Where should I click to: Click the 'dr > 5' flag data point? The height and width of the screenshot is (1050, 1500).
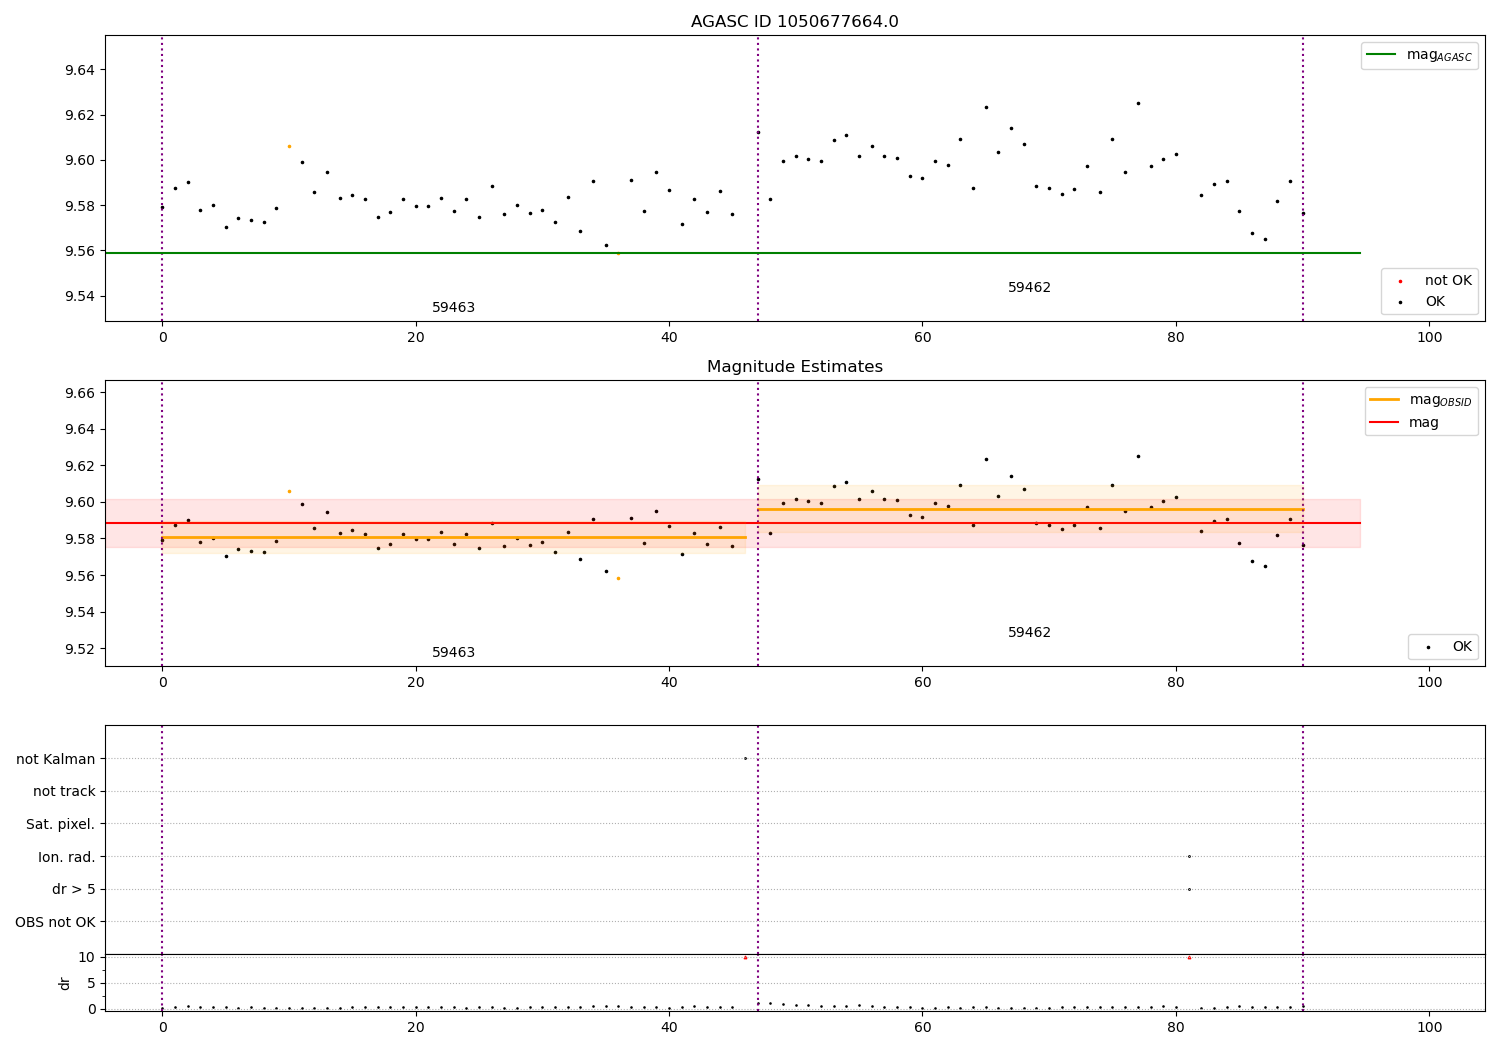tap(1189, 889)
